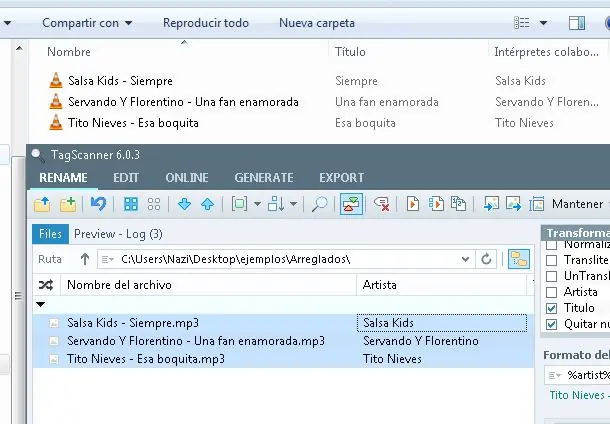Viewport: 610px width, 424px height.
Task: Switch to the GENERATE tab
Action: coord(264,178)
